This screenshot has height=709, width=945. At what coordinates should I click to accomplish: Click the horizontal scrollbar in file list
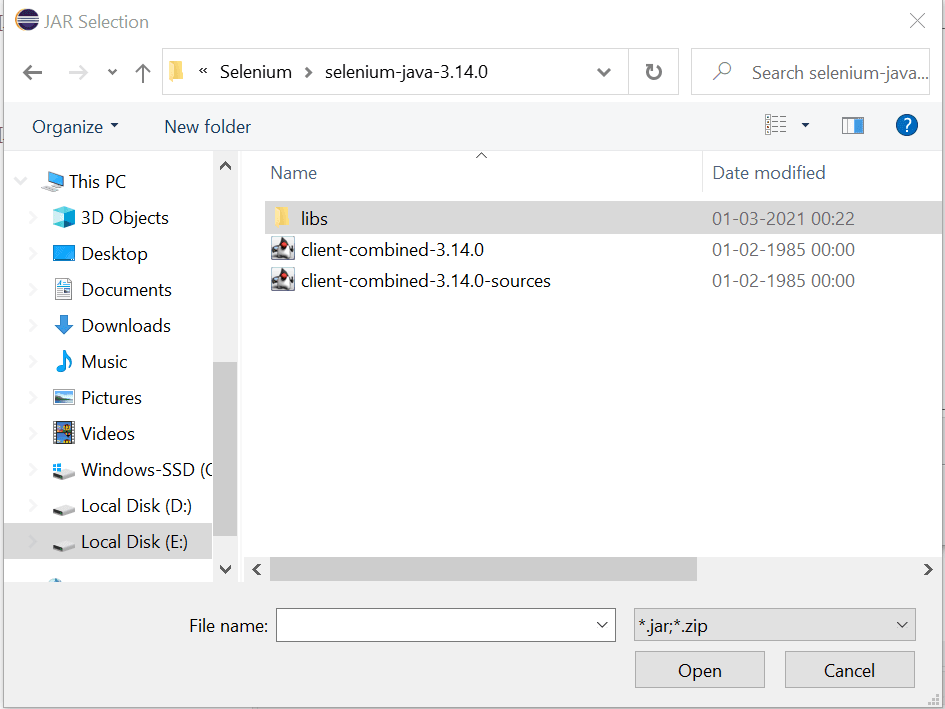coord(483,569)
